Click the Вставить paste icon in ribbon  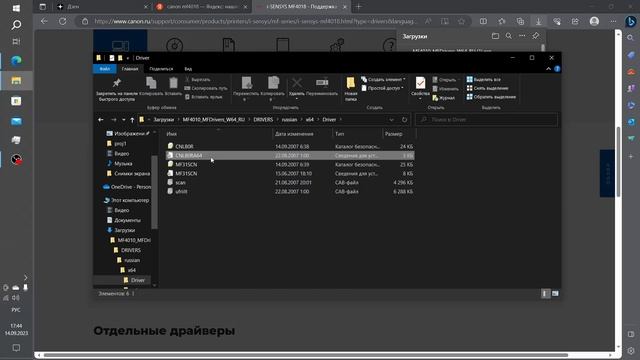pos(173,87)
